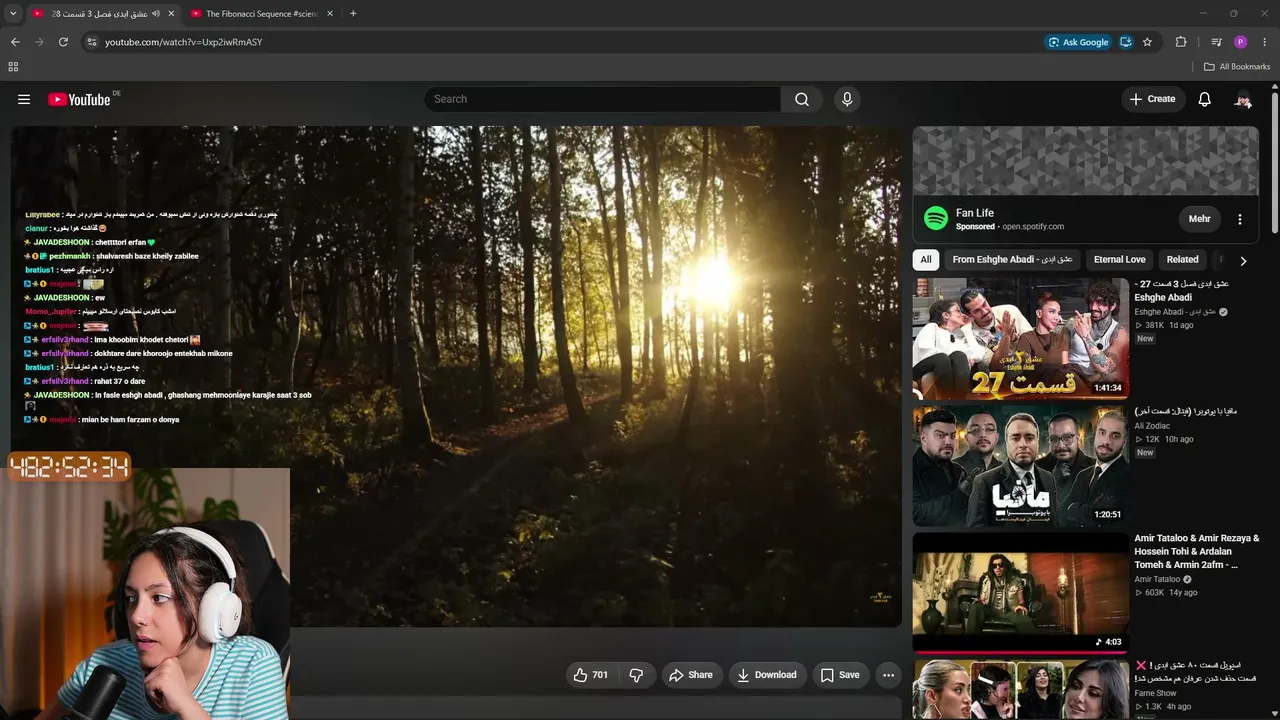Open a new browser tab
The image size is (1280, 720).
click(353, 14)
